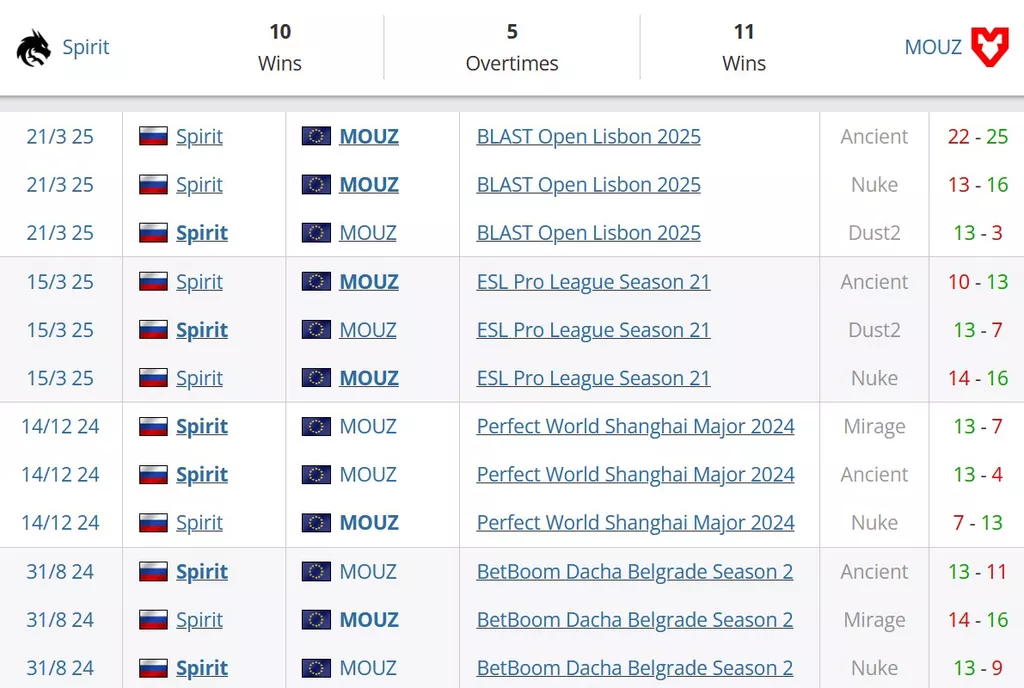This screenshot has width=1024, height=688.
Task: Click the Dust2 map label in the ESL Pro League row
Action: coord(874,330)
